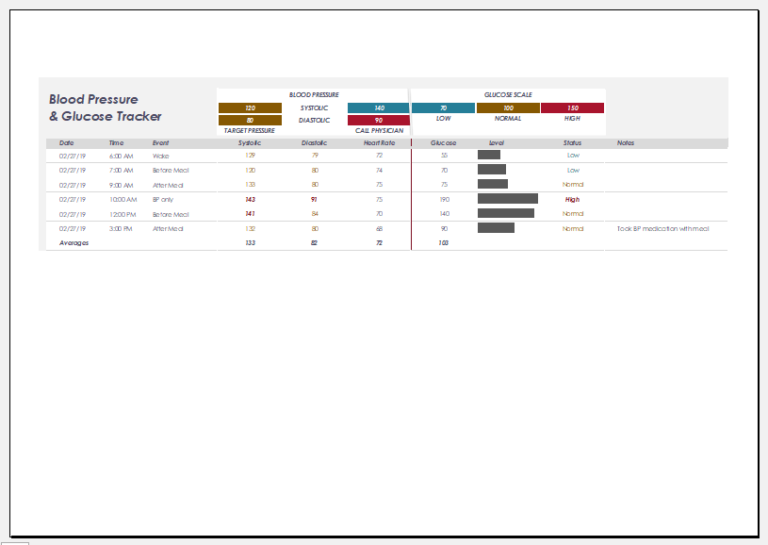This screenshot has height=545, width=768.
Task: Select the red glucose high 150 cell
Action: 572,108
